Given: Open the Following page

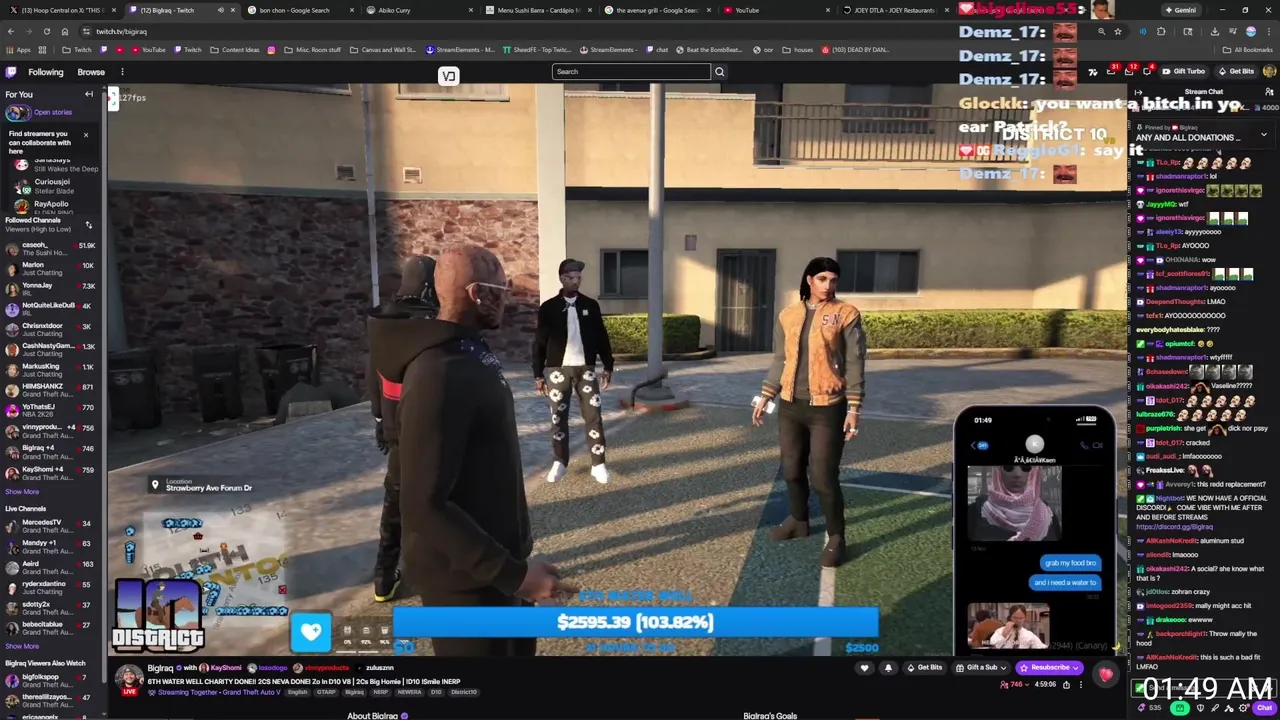Looking at the screenshot, I should point(46,72).
